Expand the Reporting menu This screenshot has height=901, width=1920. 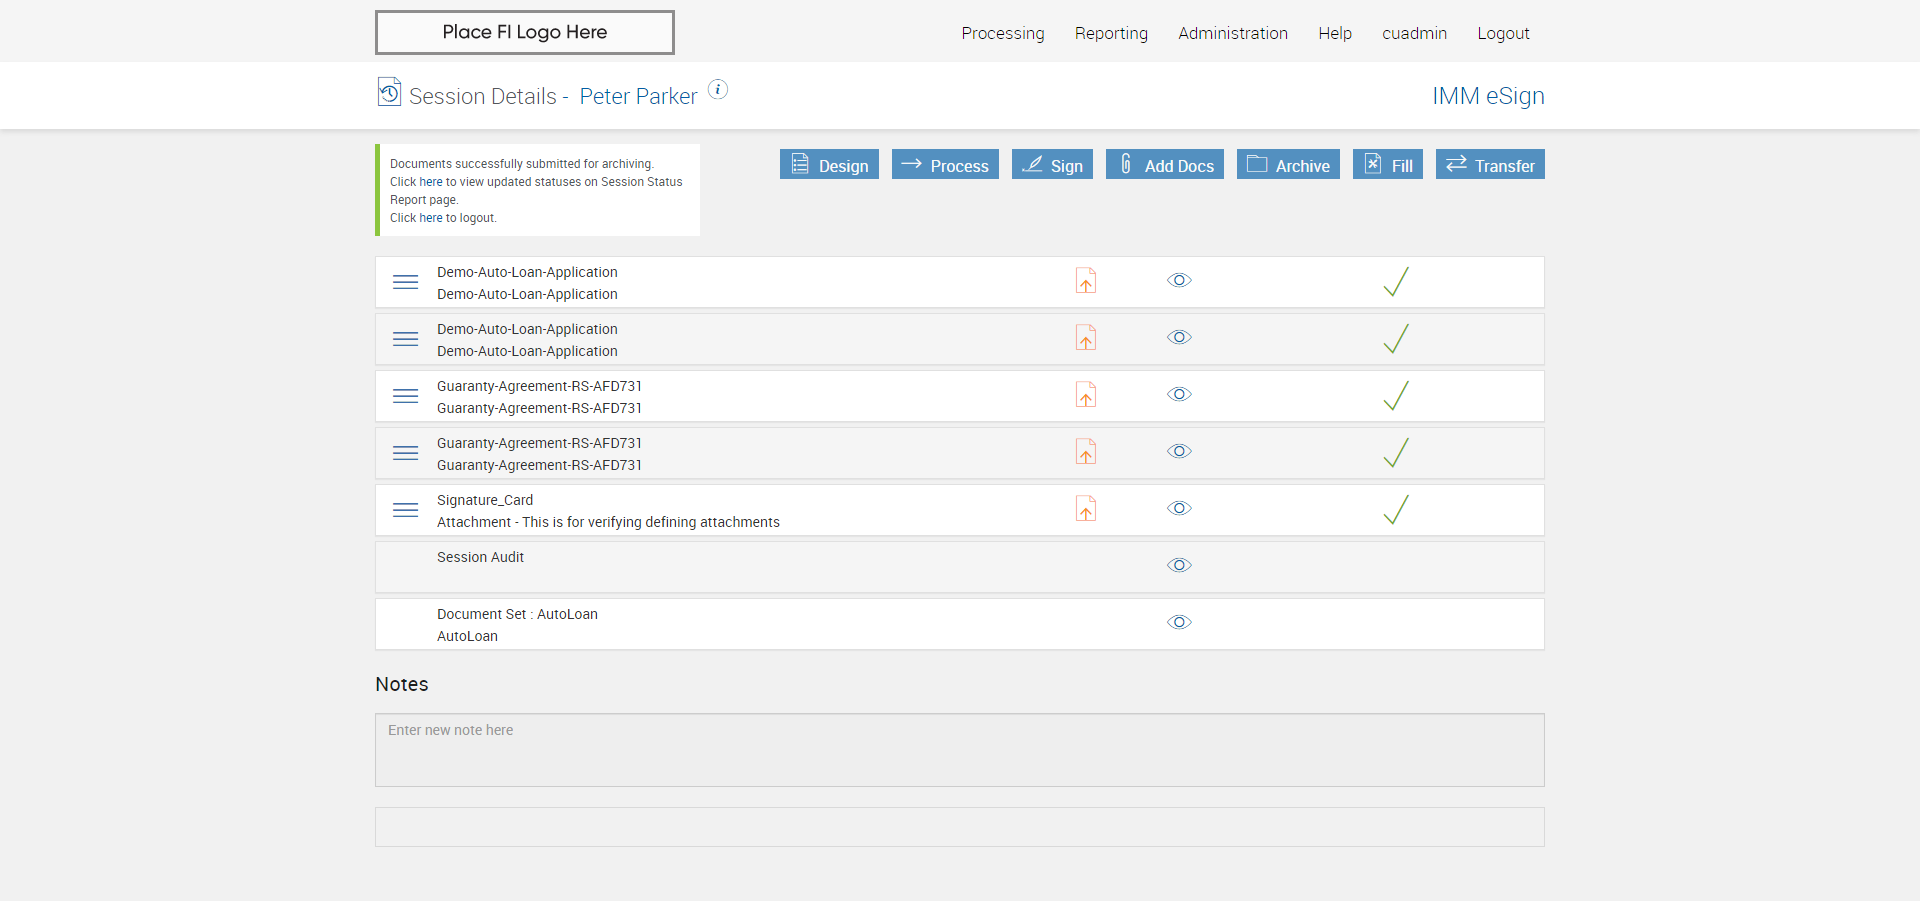pos(1111,33)
